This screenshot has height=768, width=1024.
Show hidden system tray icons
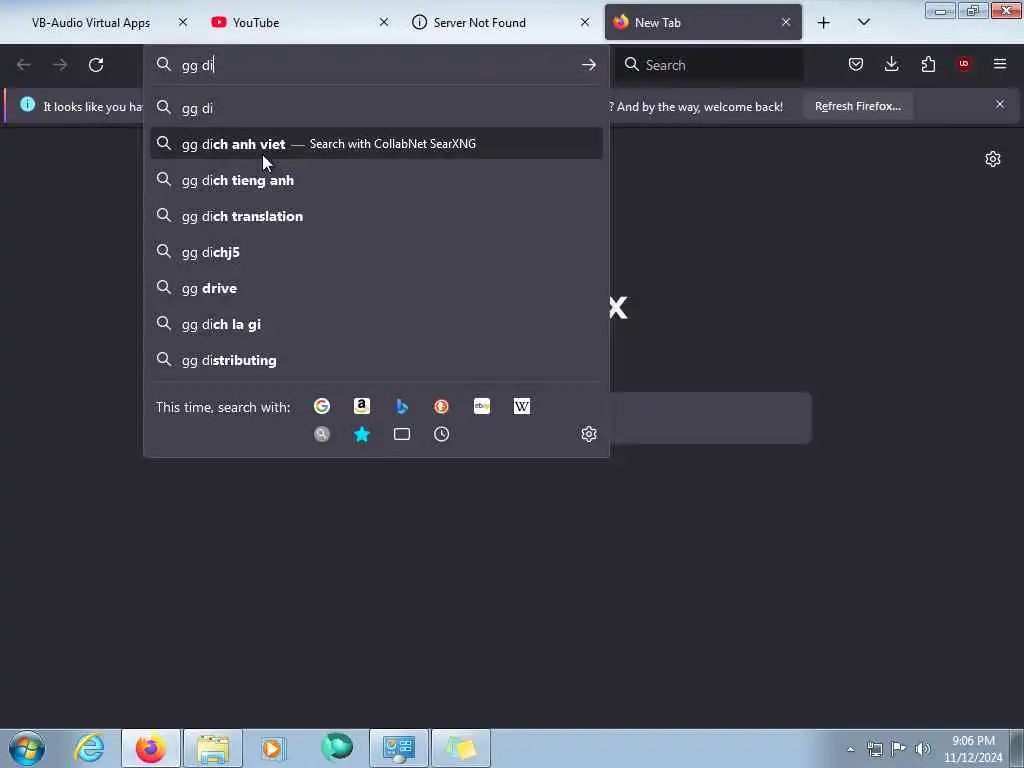850,749
